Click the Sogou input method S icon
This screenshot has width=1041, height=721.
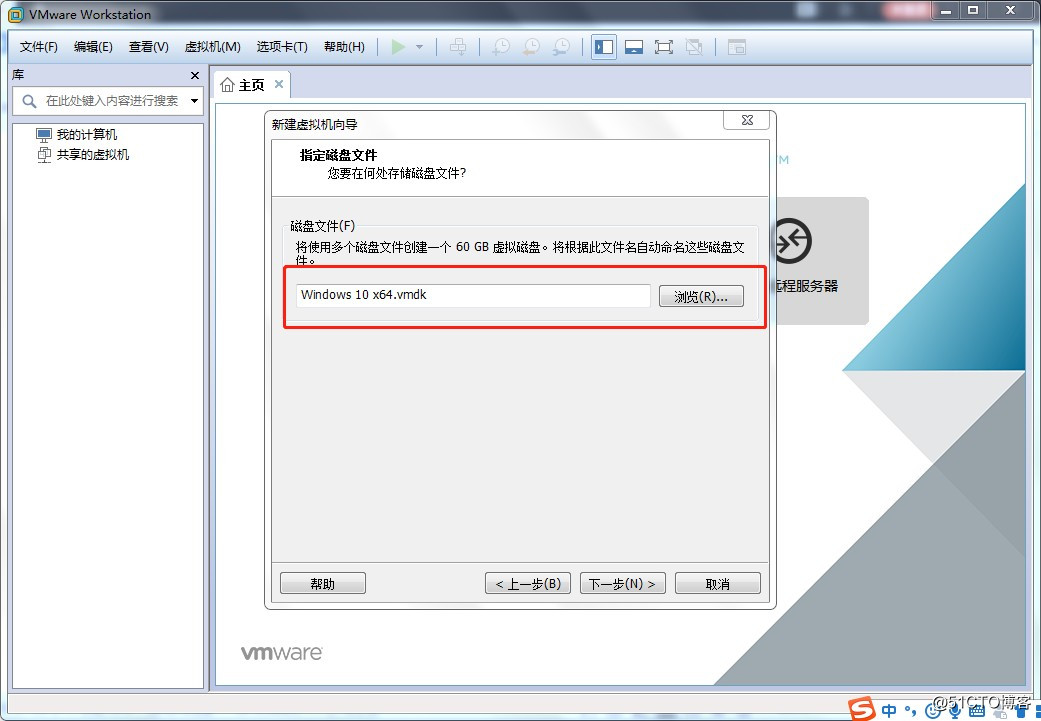point(862,709)
